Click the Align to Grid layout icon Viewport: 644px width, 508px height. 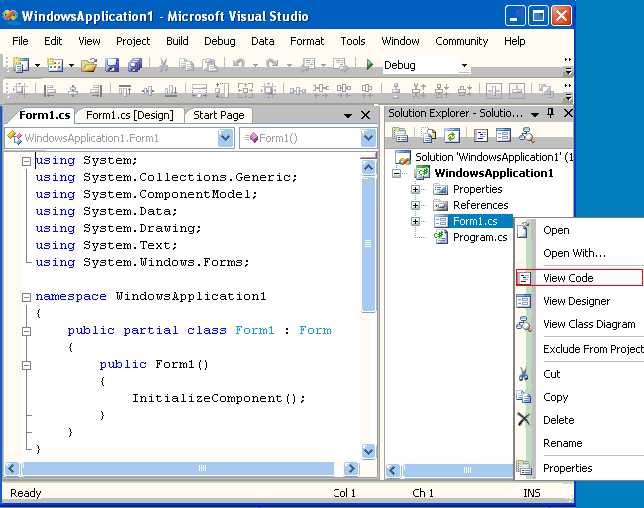click(x=20, y=90)
